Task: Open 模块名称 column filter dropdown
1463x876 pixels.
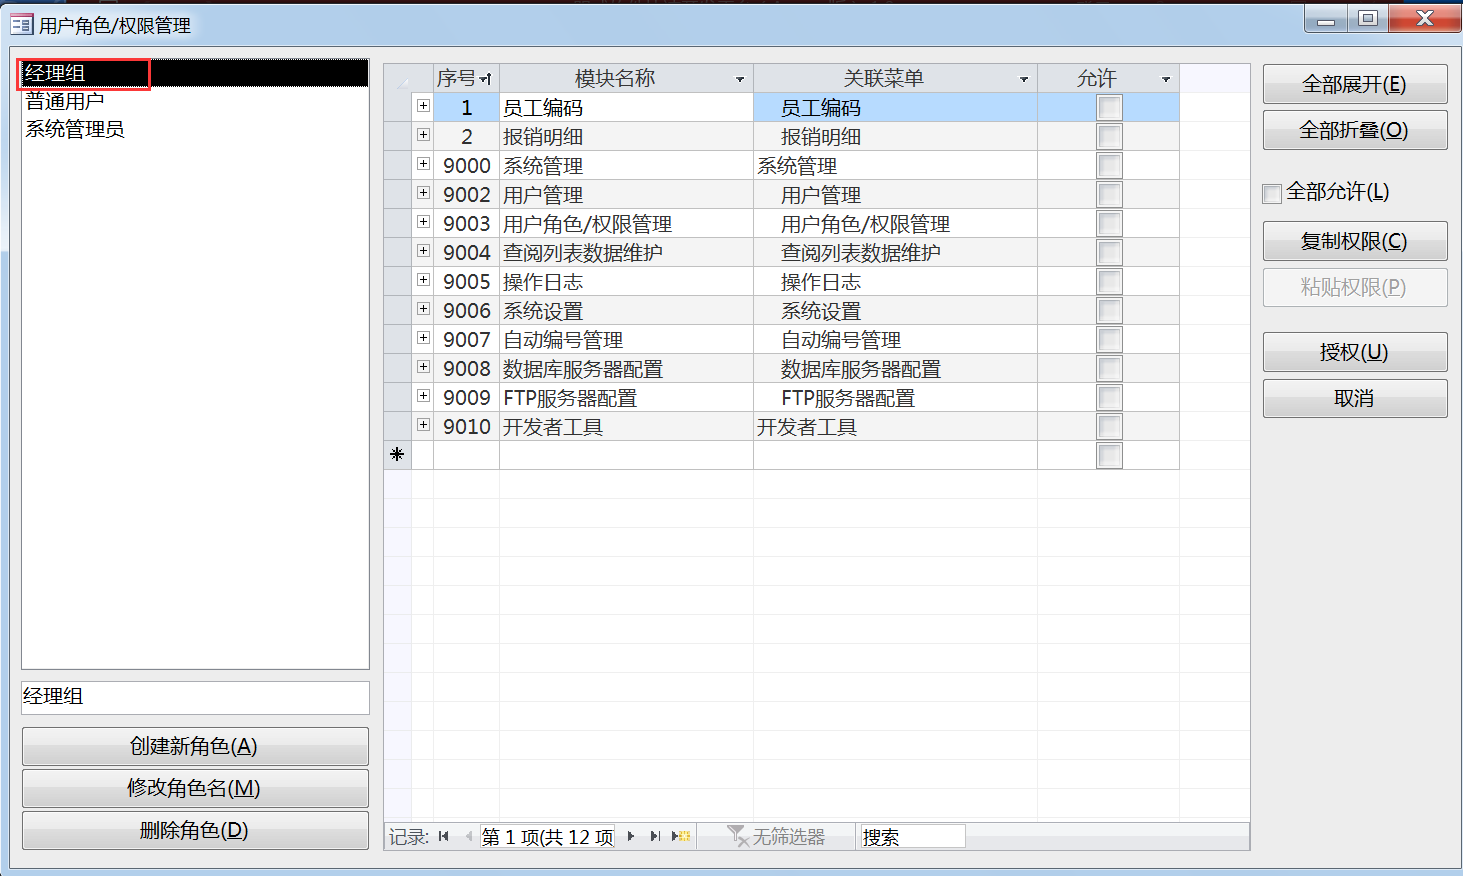Action: tap(740, 79)
